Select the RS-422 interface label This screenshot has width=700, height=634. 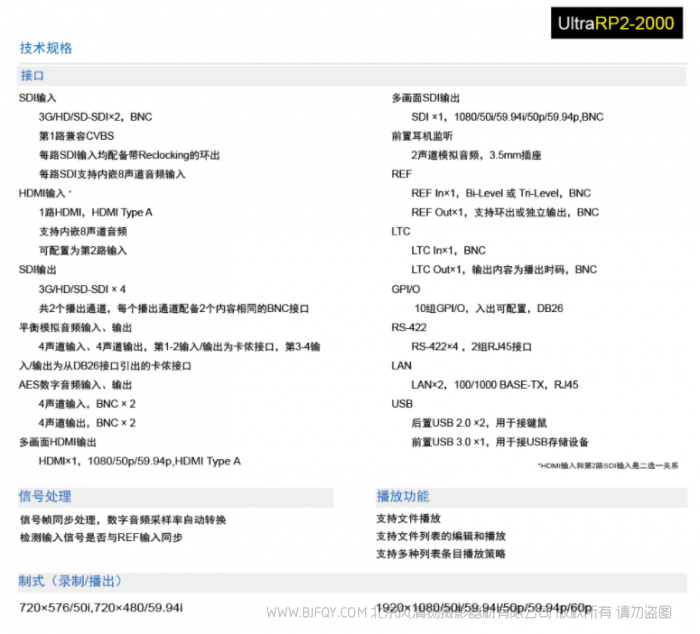point(408,328)
